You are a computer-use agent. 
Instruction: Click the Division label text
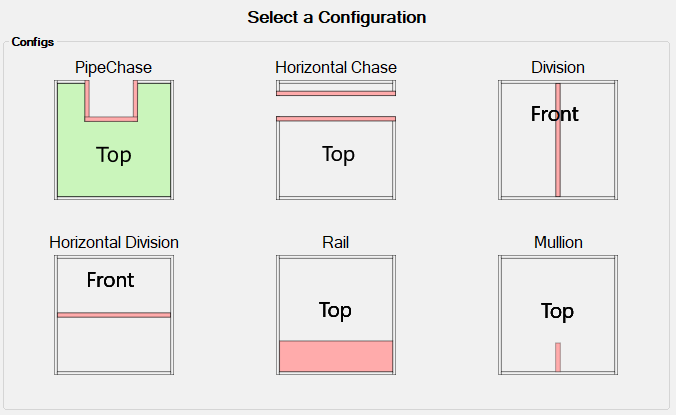click(558, 68)
